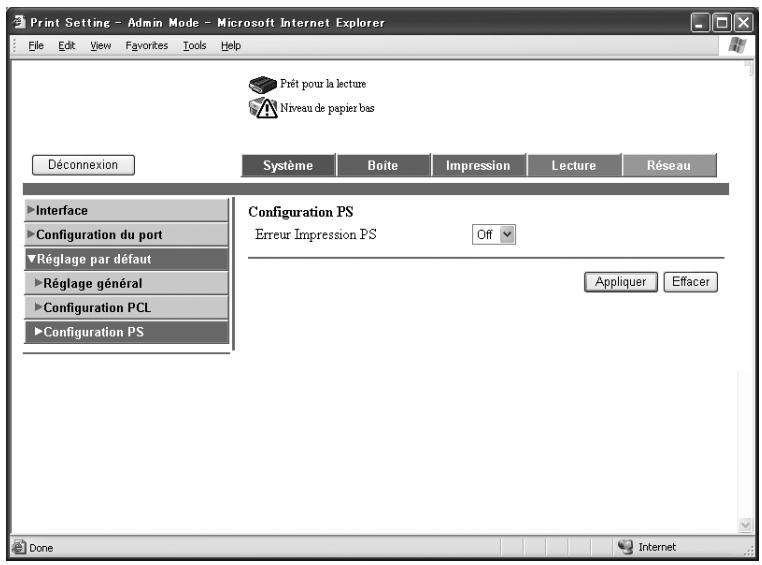This screenshot has width=762, height=565.
Task: Click the Internet zone globe icon
Action: pos(625,547)
